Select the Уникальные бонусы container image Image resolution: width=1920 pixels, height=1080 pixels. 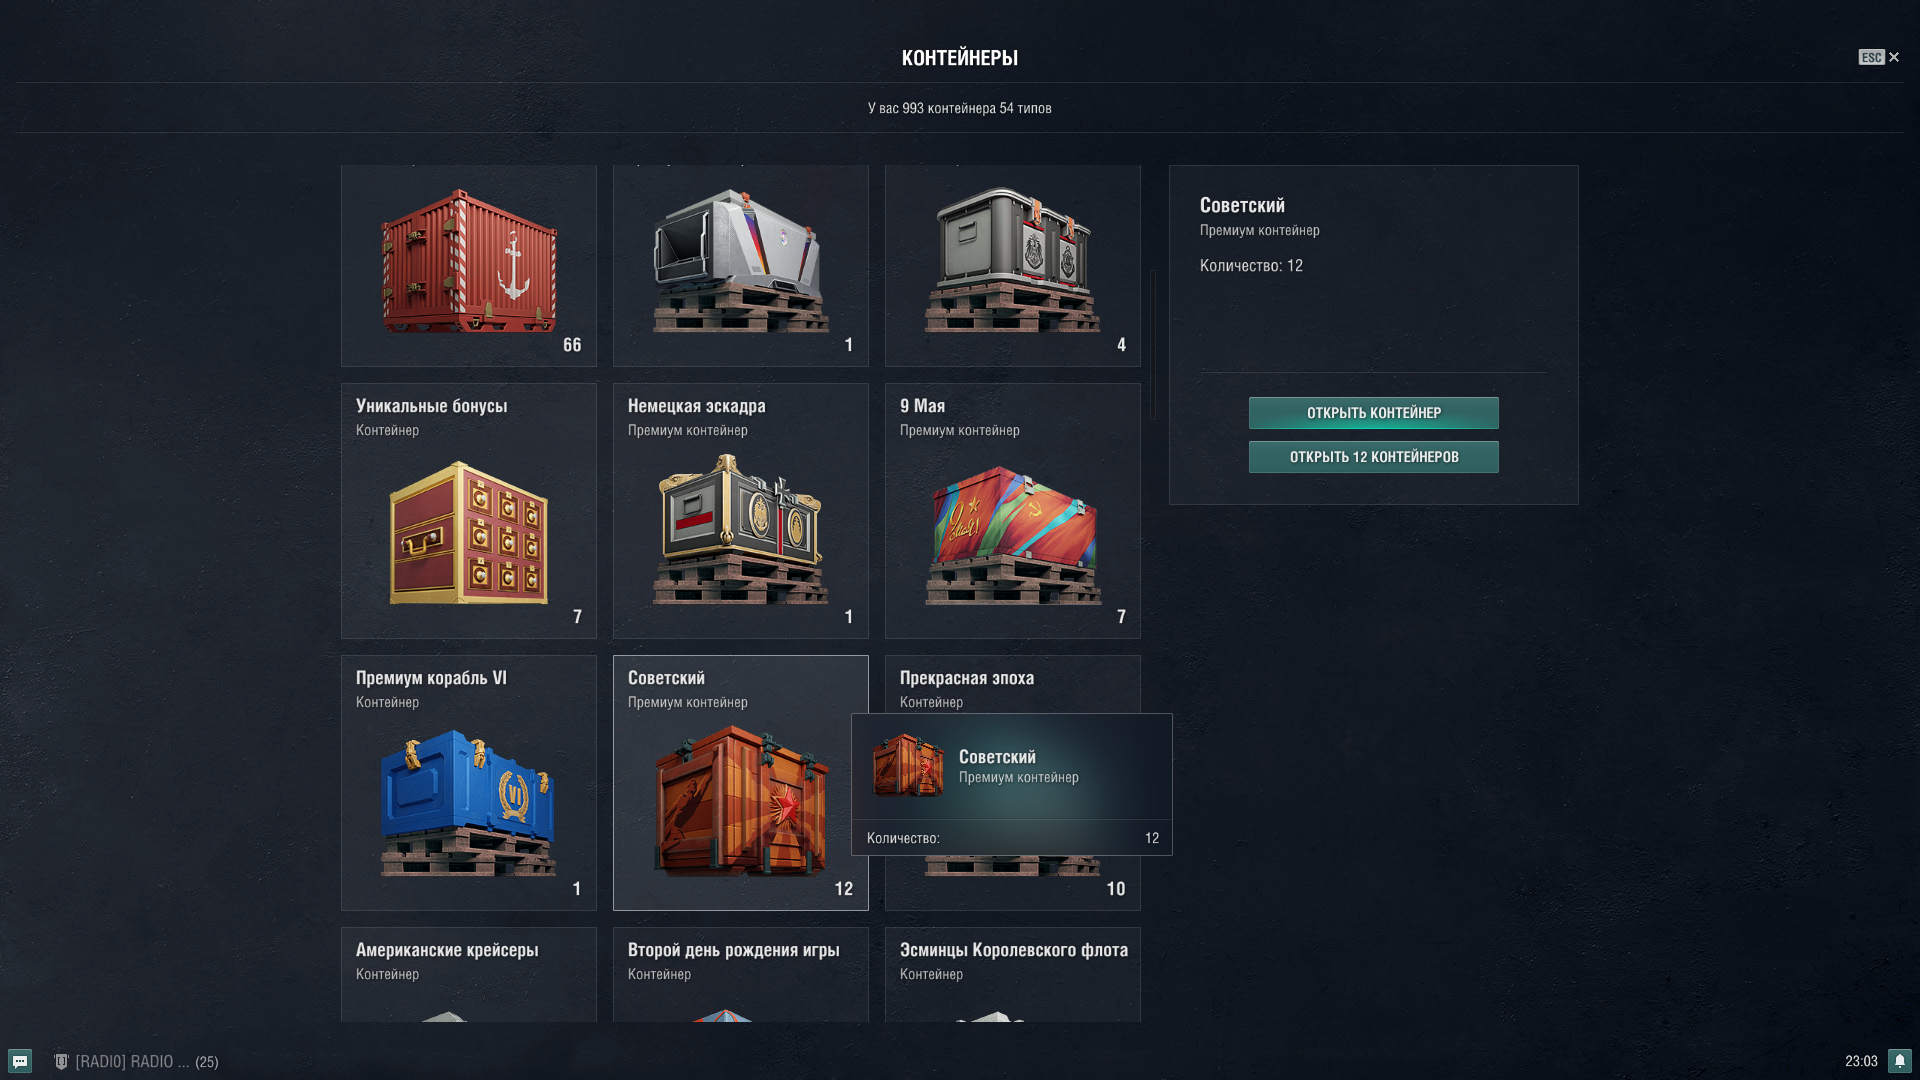point(468,532)
